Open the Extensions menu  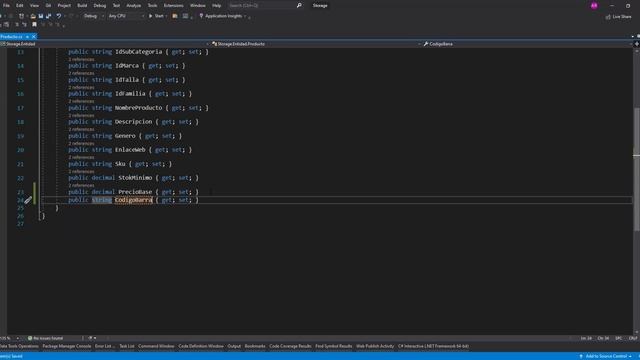[173, 5]
